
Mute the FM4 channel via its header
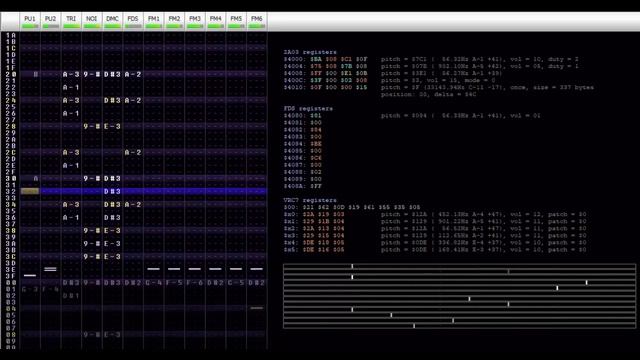pyautogui.click(x=216, y=22)
